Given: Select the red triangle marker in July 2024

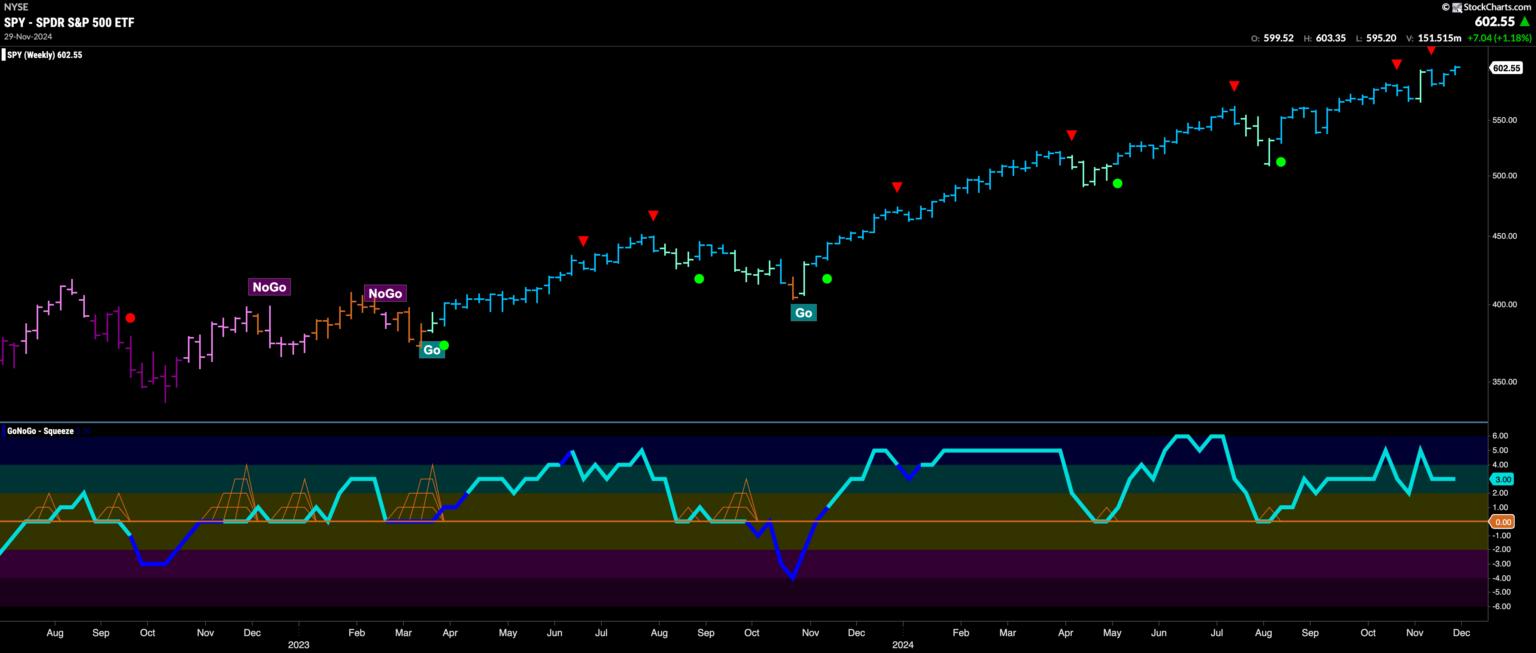Looking at the screenshot, I should click(x=1234, y=86).
